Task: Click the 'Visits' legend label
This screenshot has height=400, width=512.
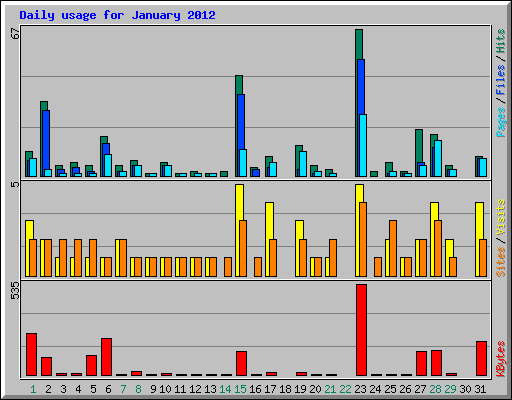Action: (500, 218)
